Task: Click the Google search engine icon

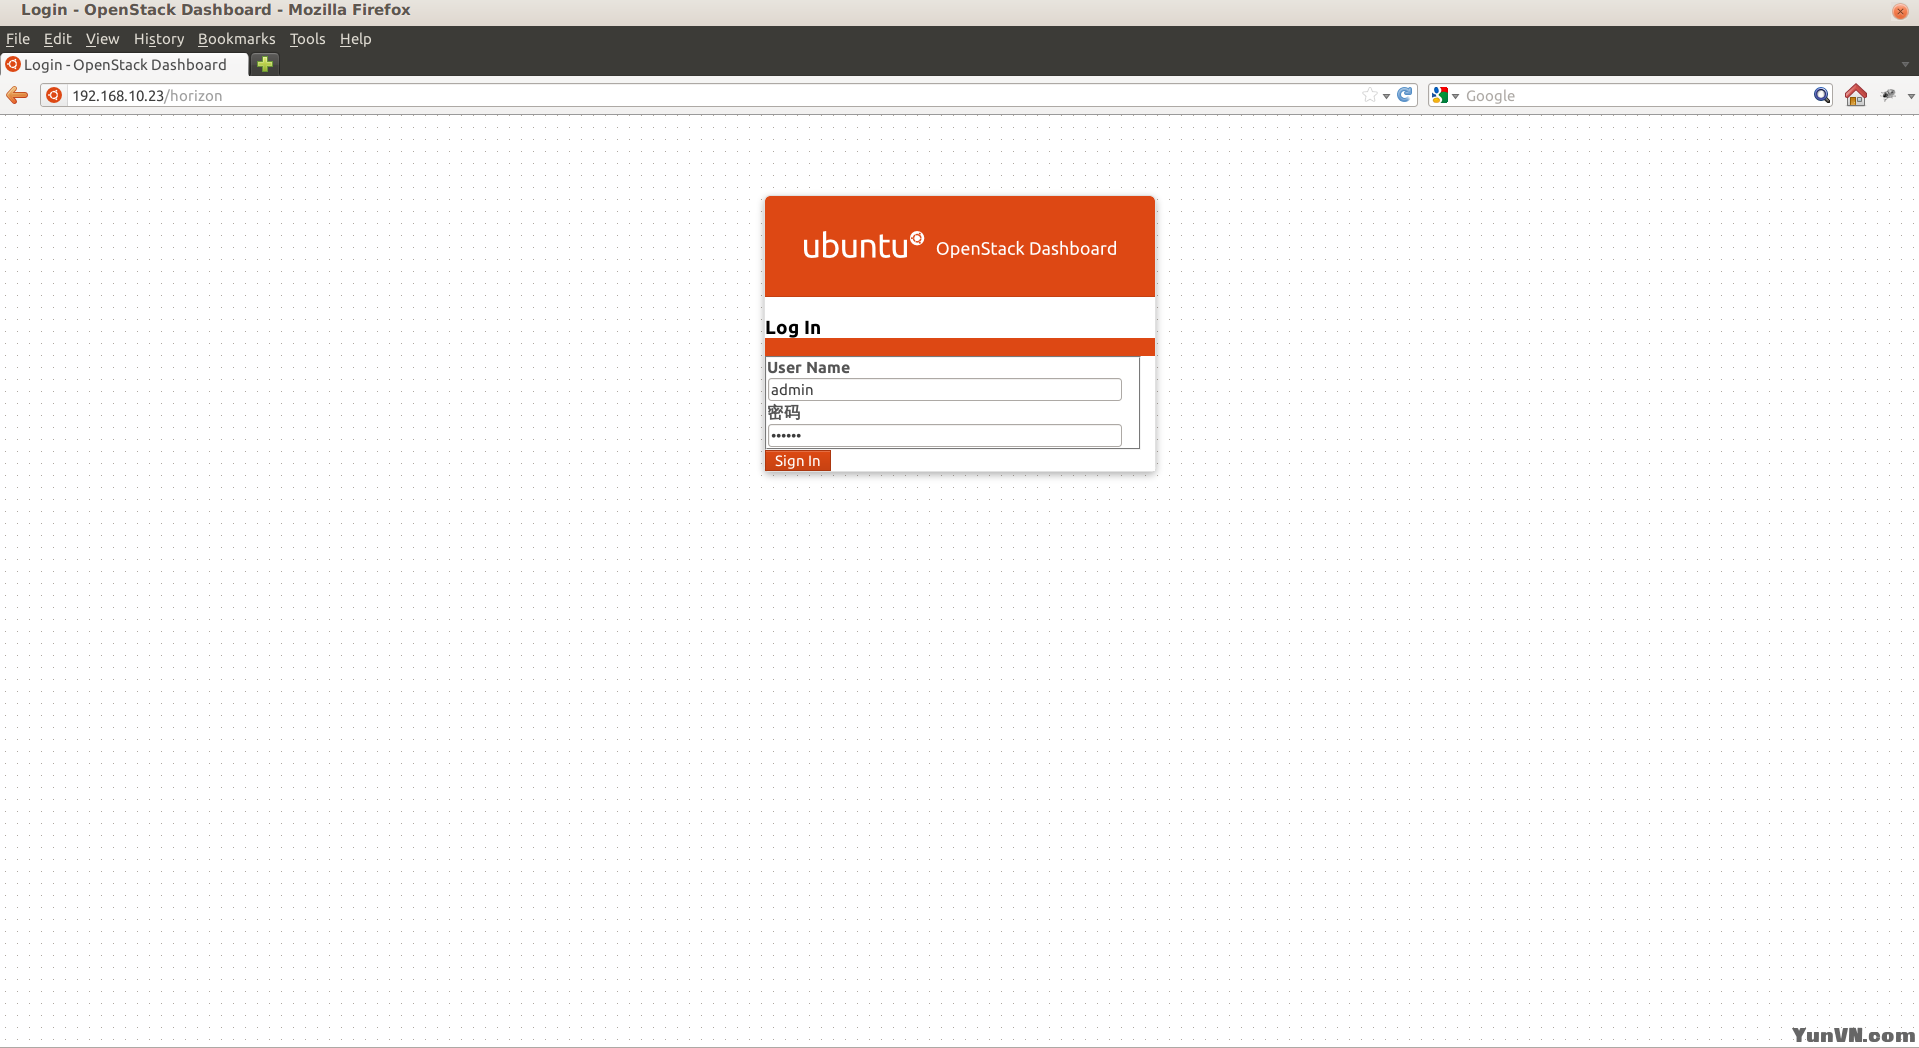Action: pyautogui.click(x=1440, y=95)
